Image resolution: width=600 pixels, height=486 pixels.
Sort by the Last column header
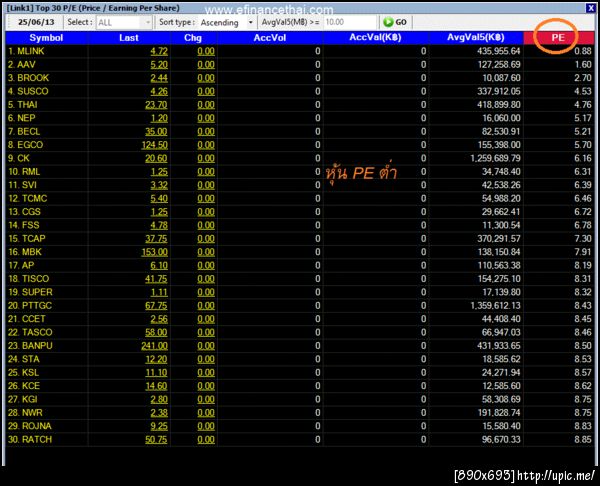click(129, 38)
